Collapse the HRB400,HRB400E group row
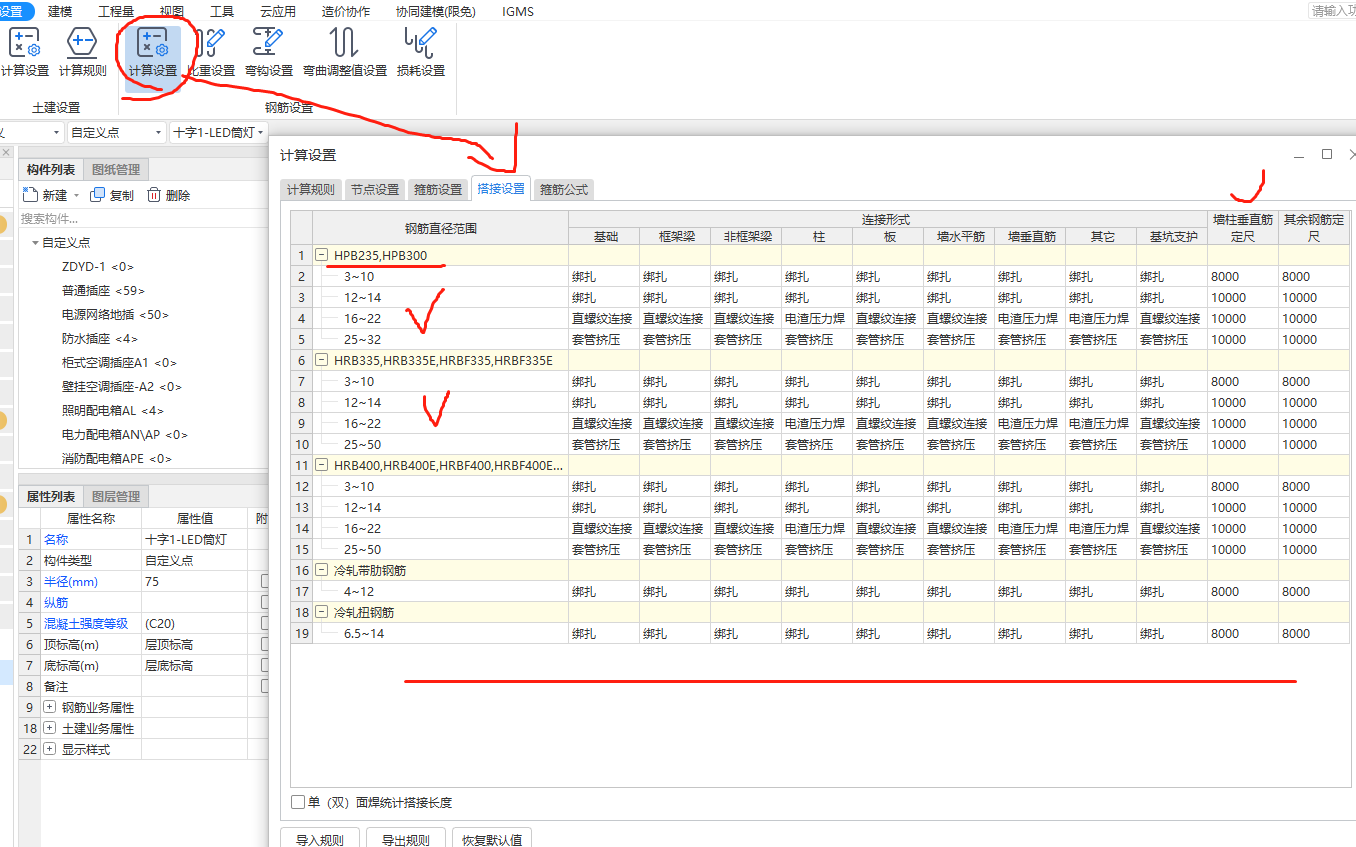 tap(322, 465)
